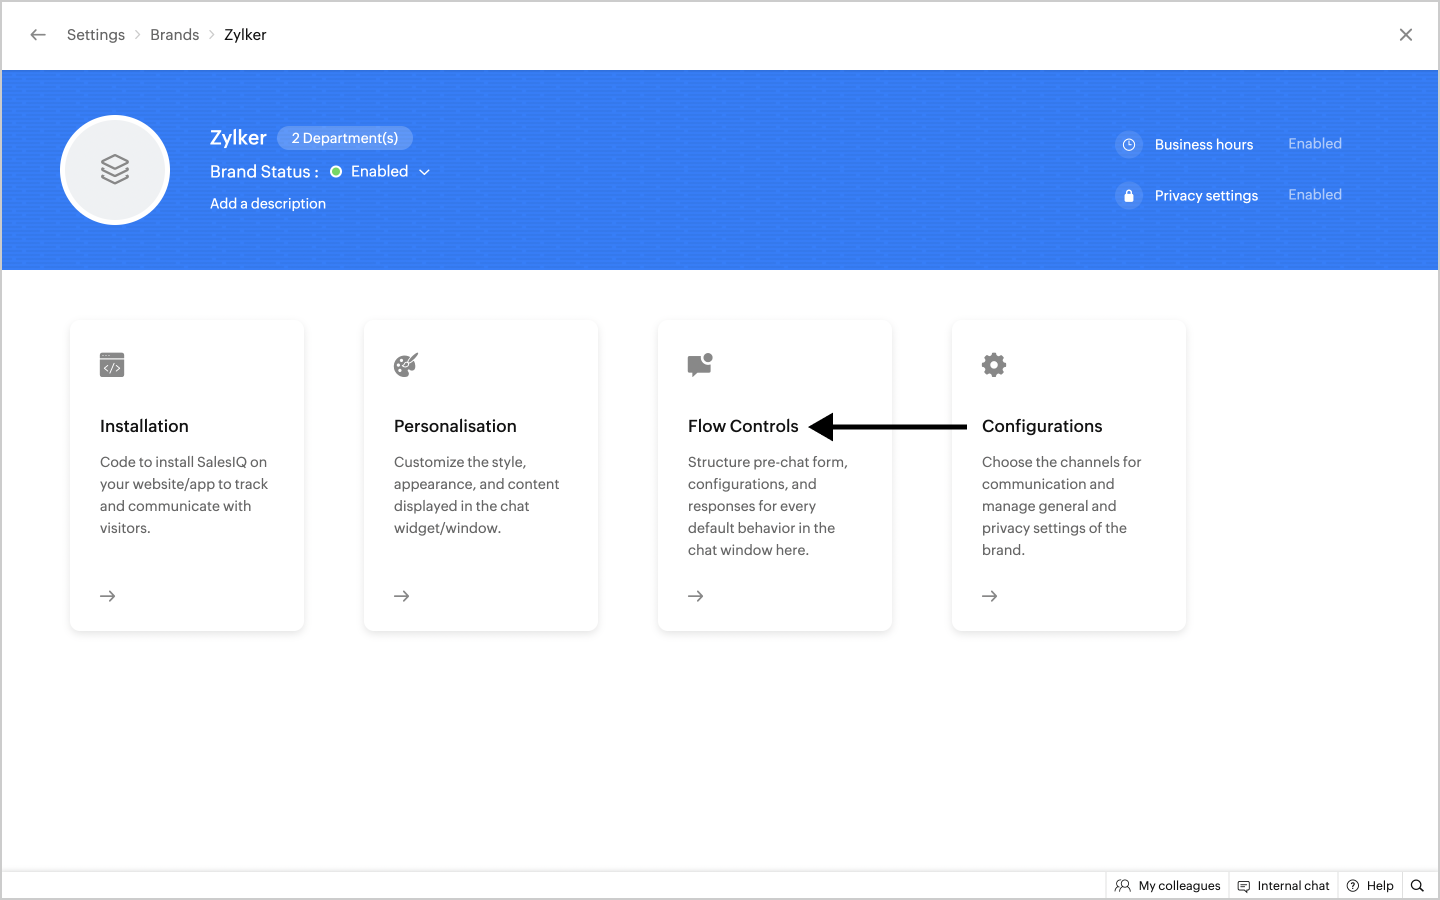
Task: Open Internal chat in the bottom bar
Action: coord(1284,886)
